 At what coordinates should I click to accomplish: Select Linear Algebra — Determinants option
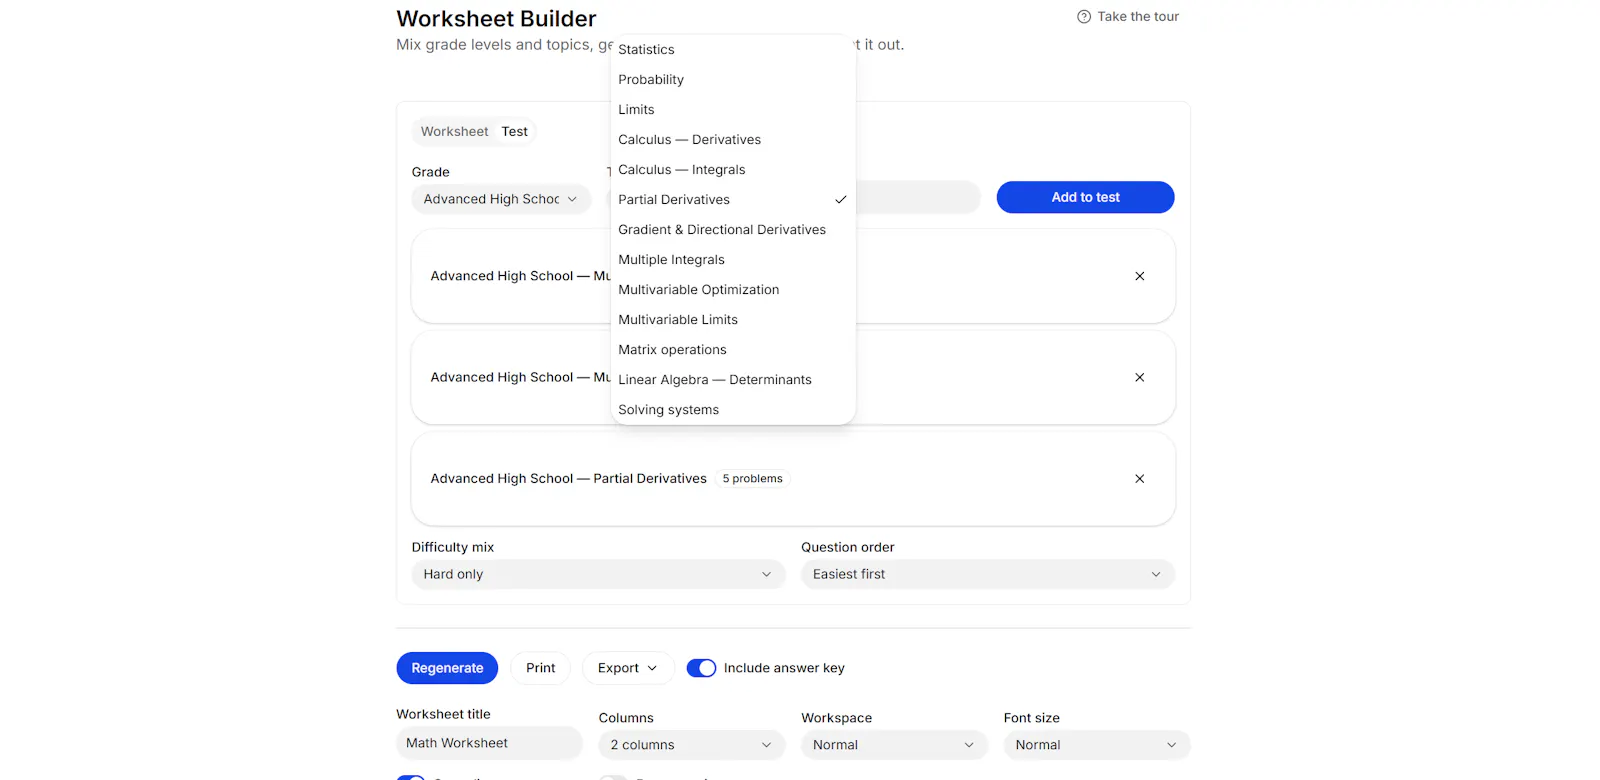click(x=733, y=380)
